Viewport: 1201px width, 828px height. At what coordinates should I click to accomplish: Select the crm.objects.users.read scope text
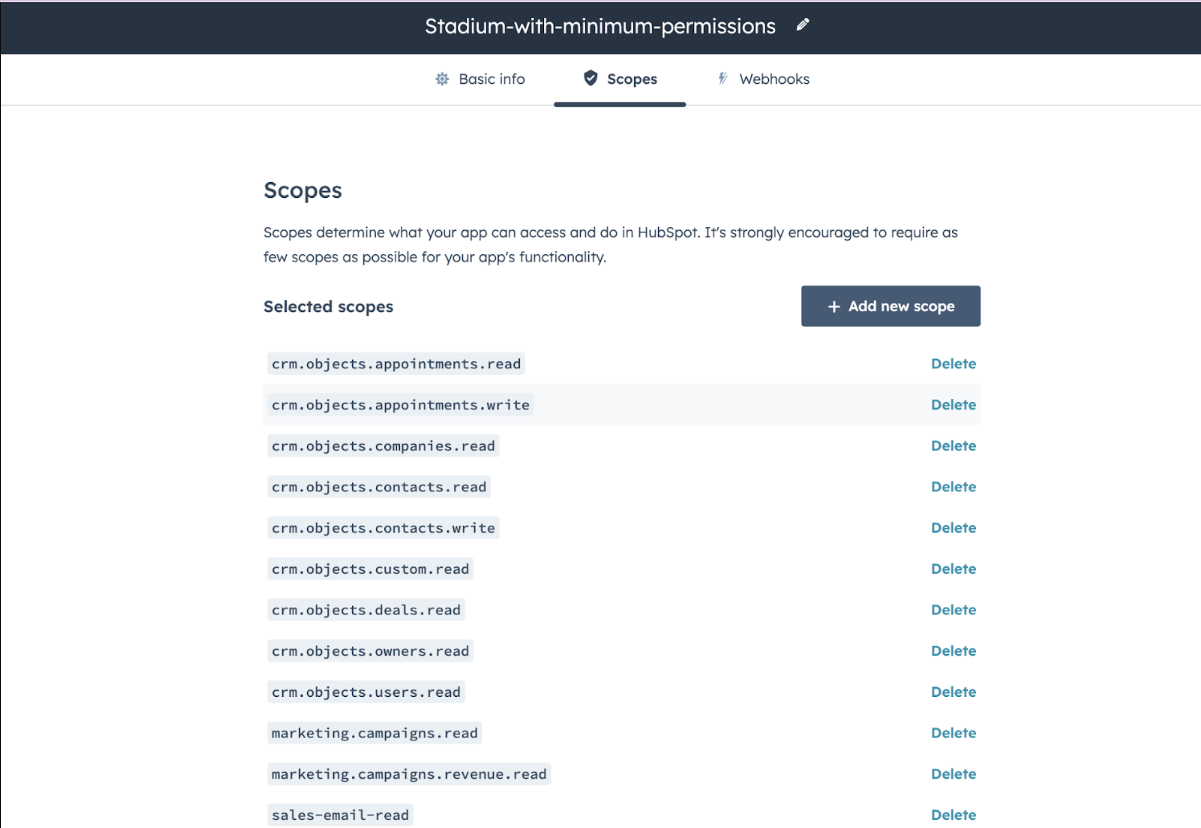(366, 692)
